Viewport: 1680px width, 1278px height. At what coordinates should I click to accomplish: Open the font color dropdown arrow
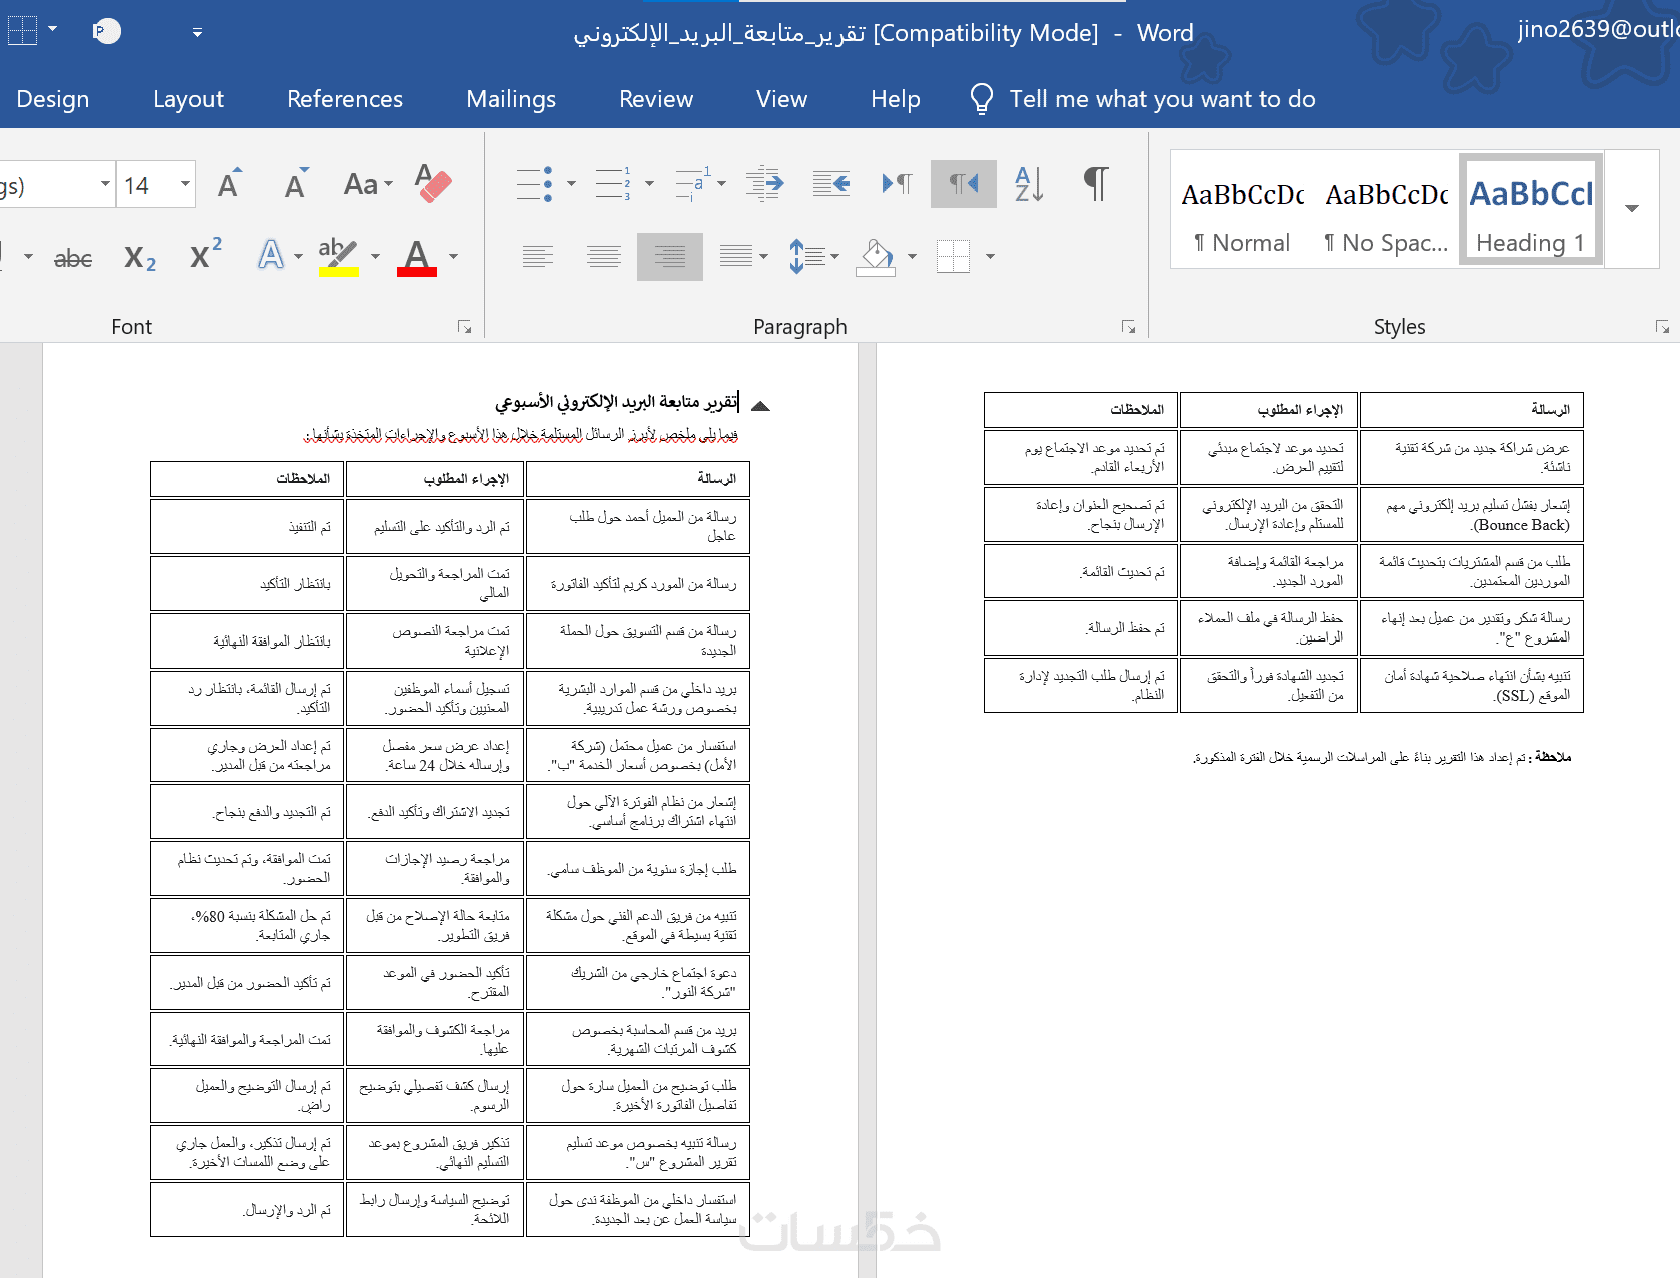coord(453,257)
